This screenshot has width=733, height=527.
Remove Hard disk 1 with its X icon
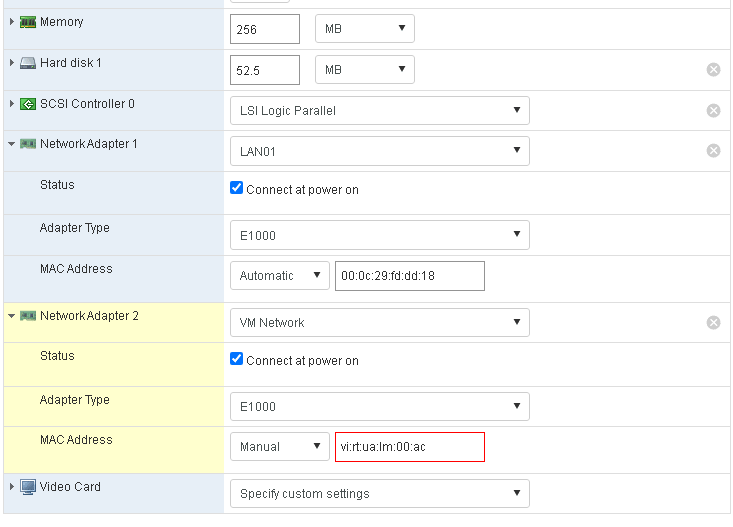click(713, 70)
